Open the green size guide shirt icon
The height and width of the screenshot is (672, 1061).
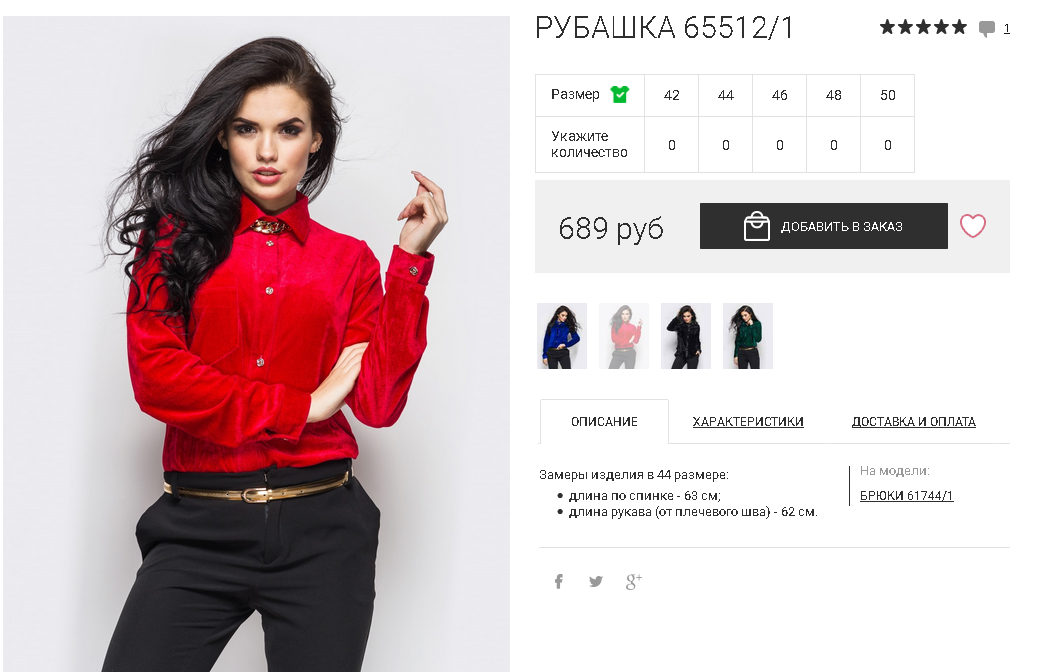pos(620,94)
